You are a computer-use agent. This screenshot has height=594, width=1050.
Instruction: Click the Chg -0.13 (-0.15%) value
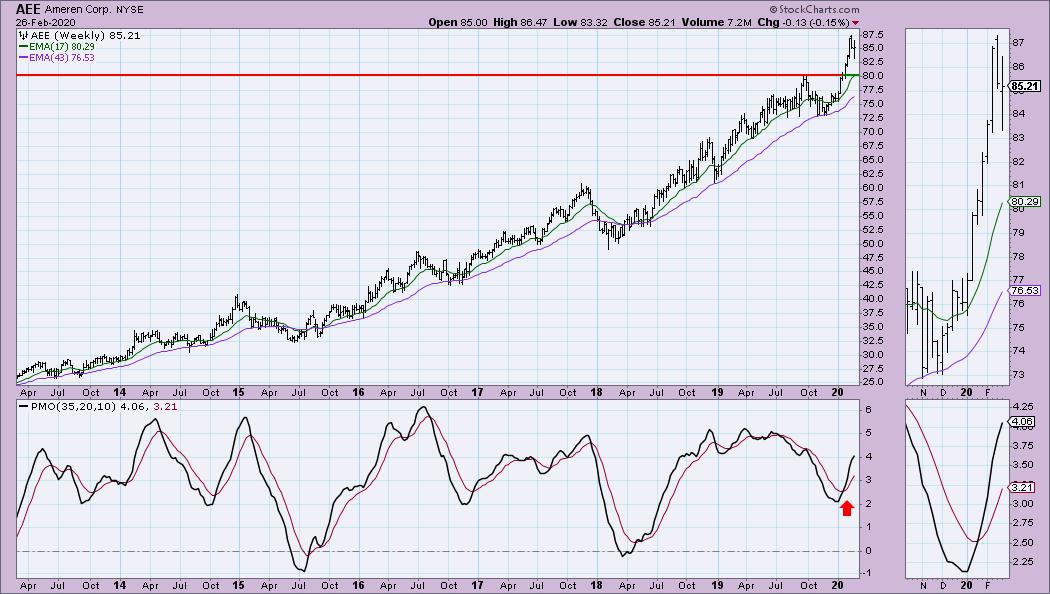[804, 22]
